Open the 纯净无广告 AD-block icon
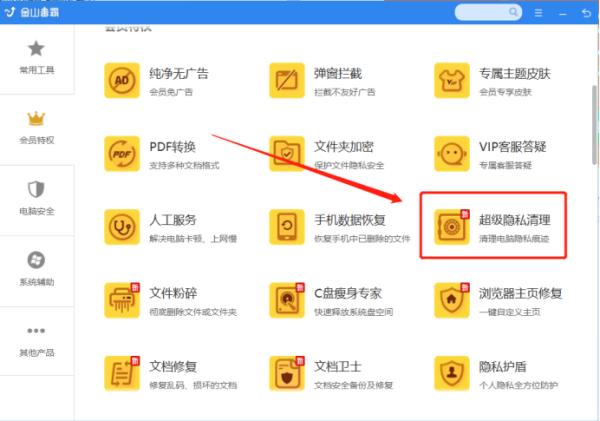 click(x=122, y=80)
